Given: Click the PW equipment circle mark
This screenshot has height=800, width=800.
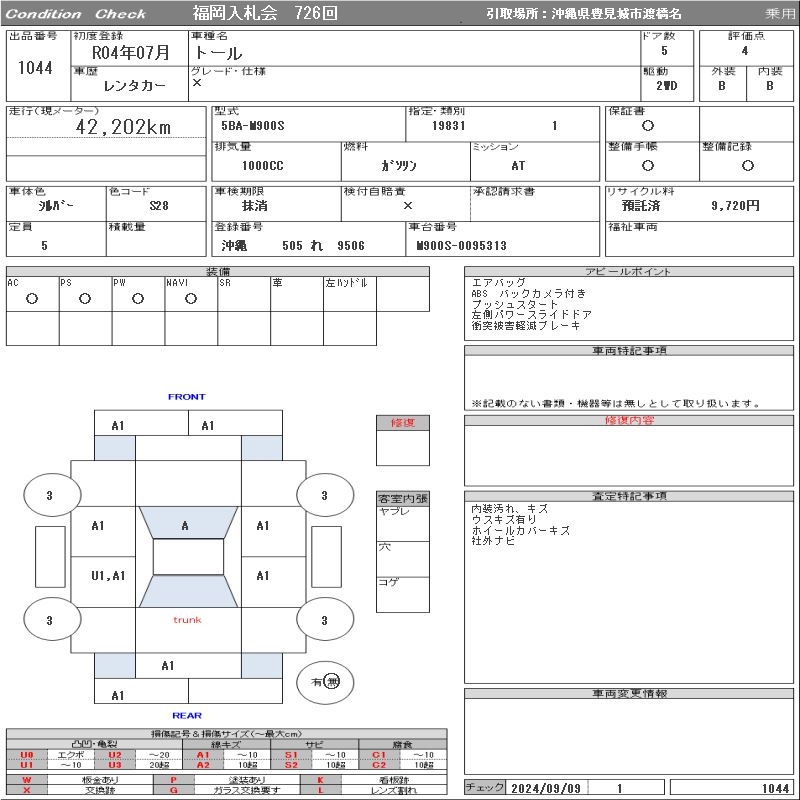Looking at the screenshot, I should click(x=138, y=299).
